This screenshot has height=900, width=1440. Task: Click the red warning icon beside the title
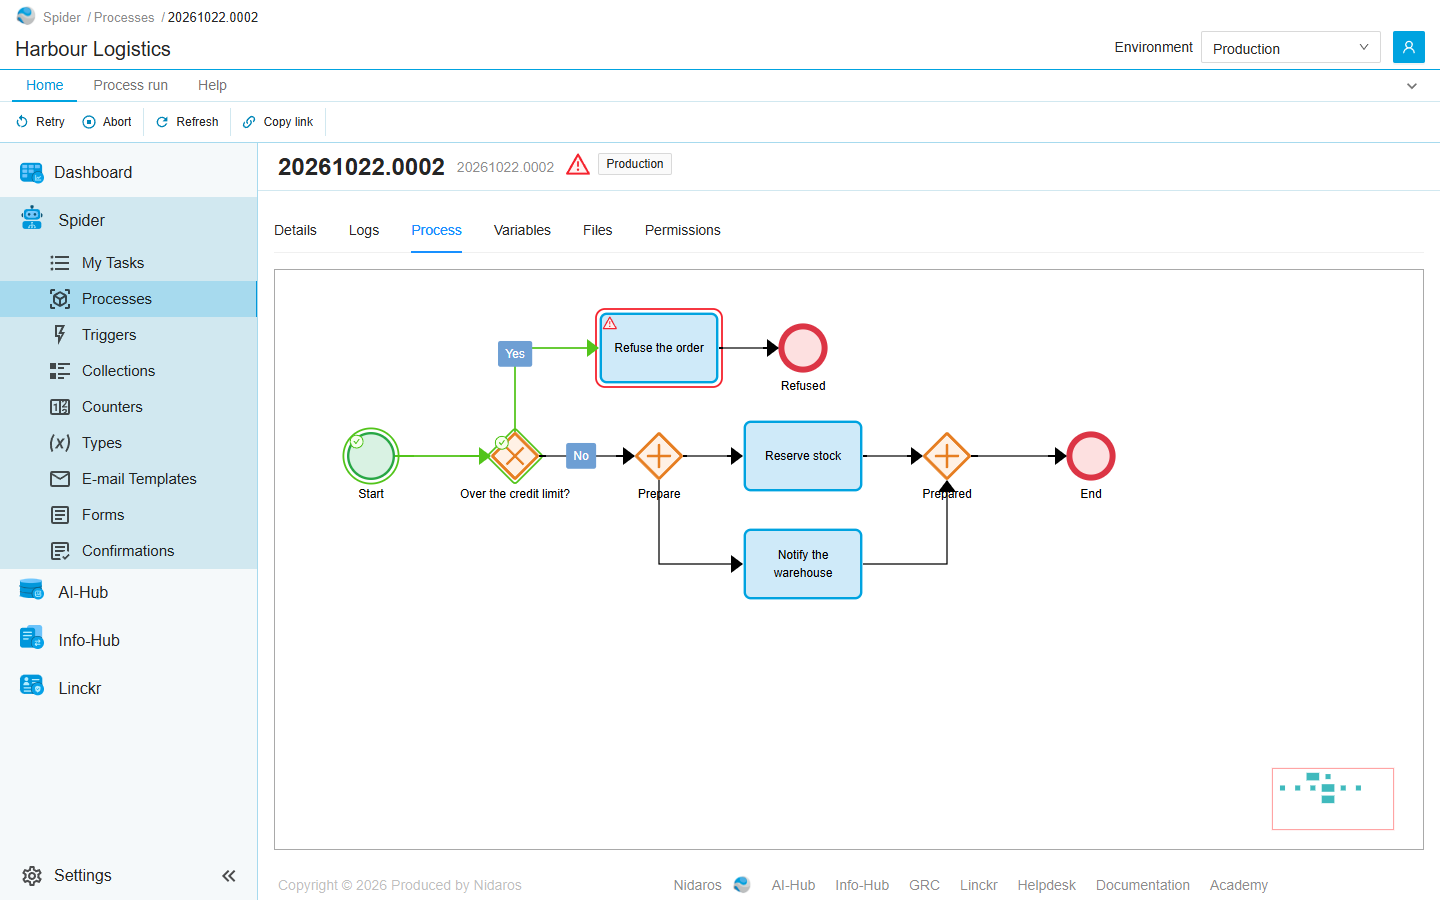click(x=578, y=165)
